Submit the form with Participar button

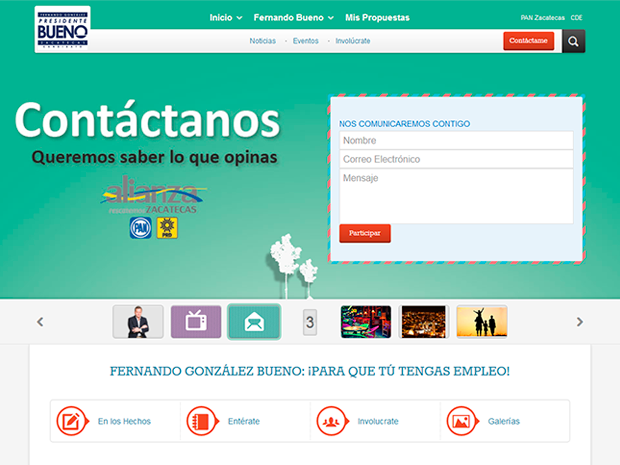365,233
